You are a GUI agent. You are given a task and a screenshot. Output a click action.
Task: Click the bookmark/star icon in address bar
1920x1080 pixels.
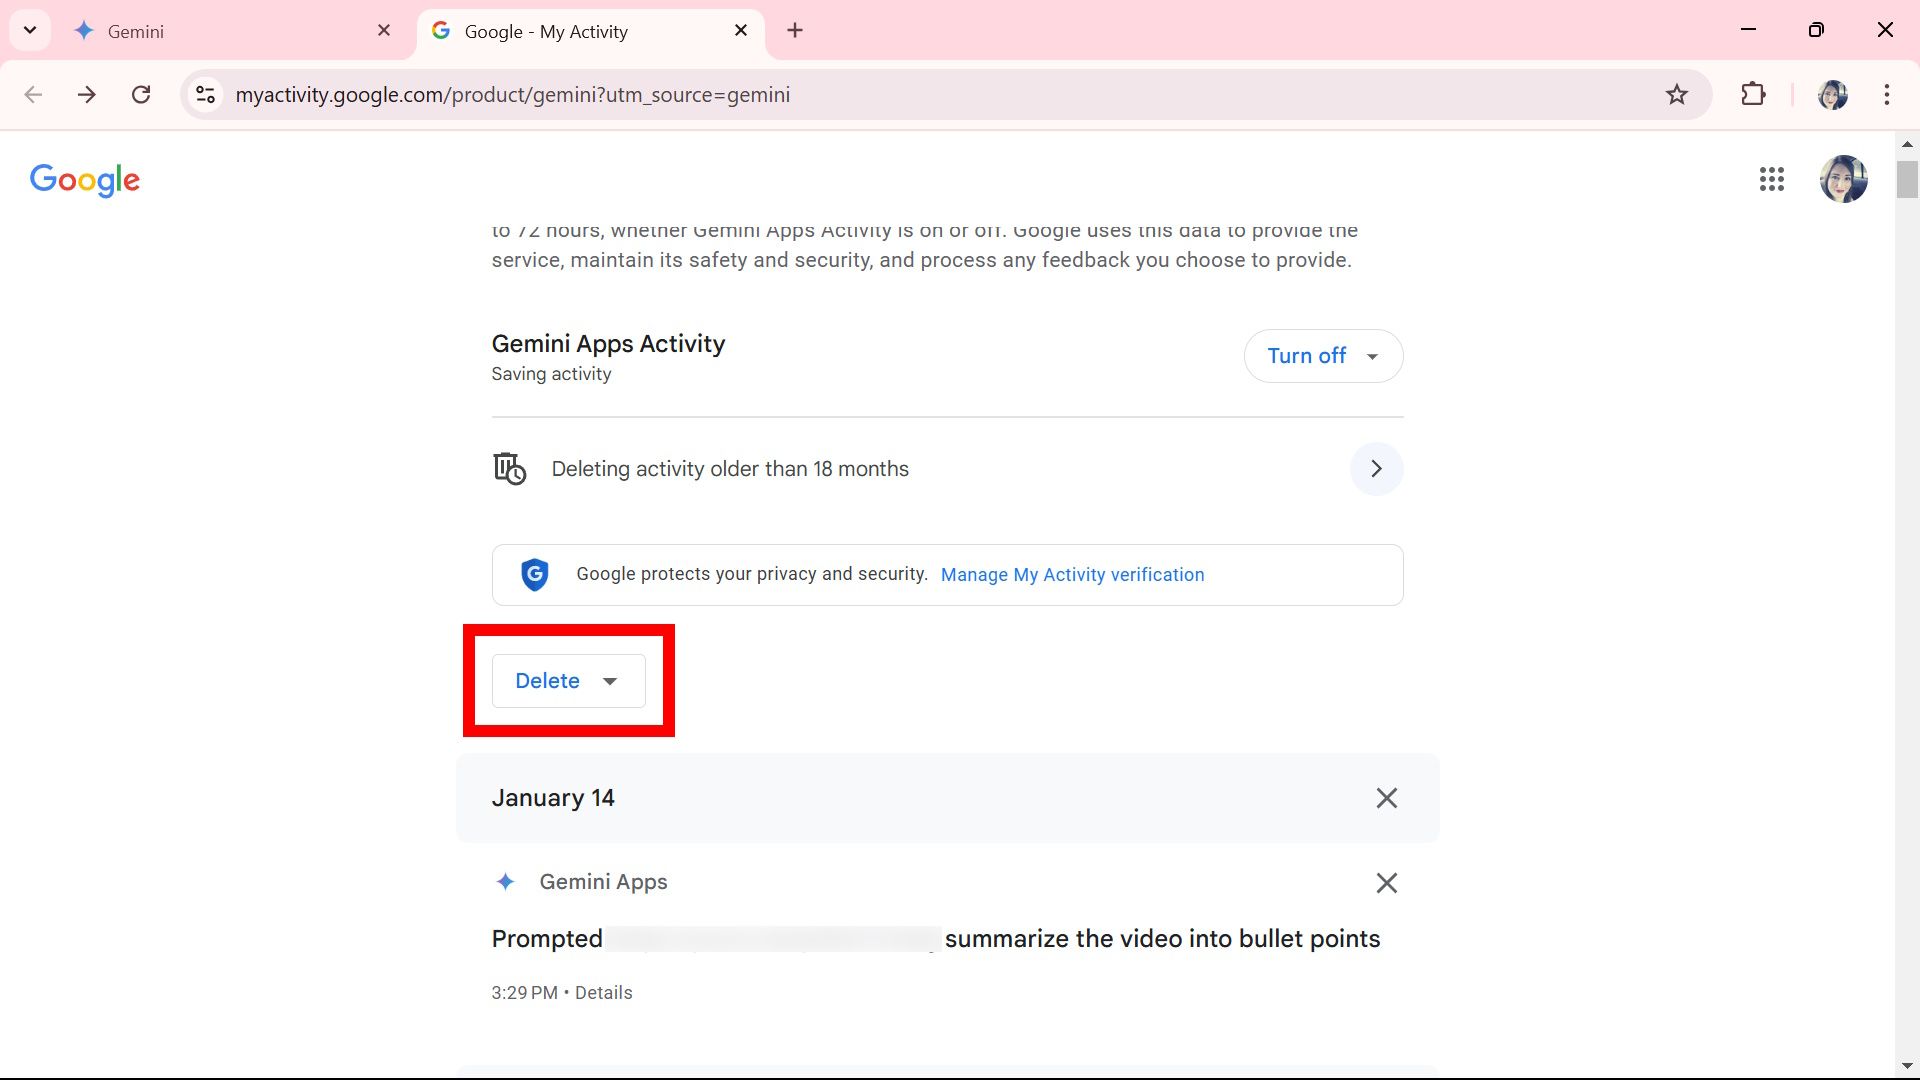[x=1675, y=94]
